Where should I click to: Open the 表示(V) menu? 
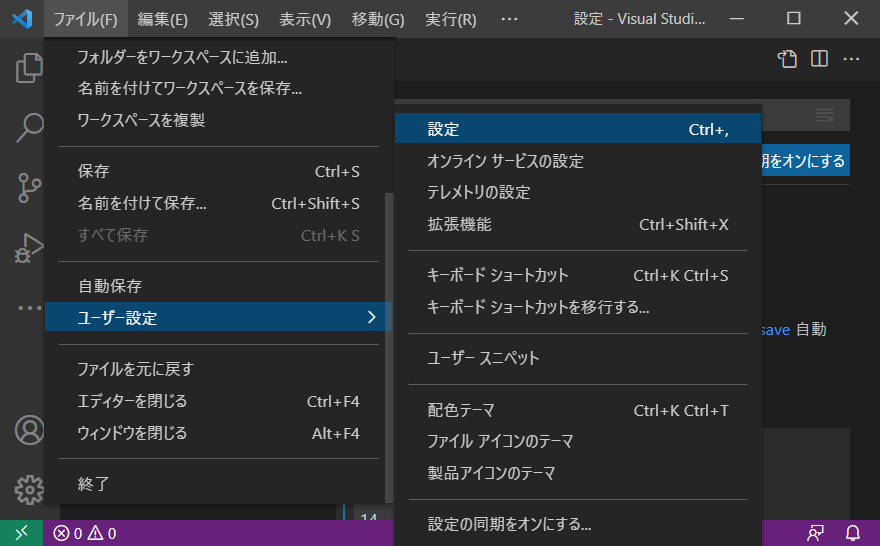pyautogui.click(x=305, y=19)
